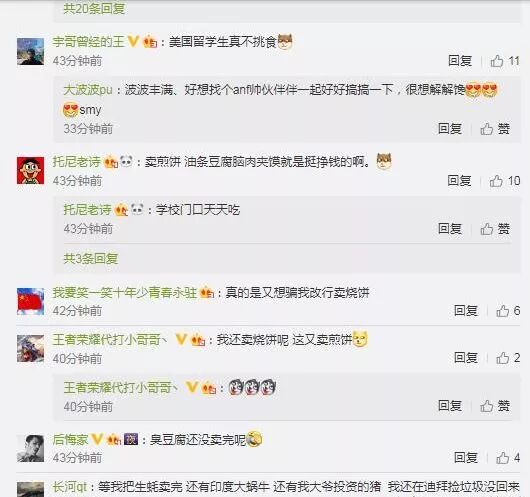Reply to 后悔家's comment
This screenshot has width=530, height=497.
click(x=466, y=457)
